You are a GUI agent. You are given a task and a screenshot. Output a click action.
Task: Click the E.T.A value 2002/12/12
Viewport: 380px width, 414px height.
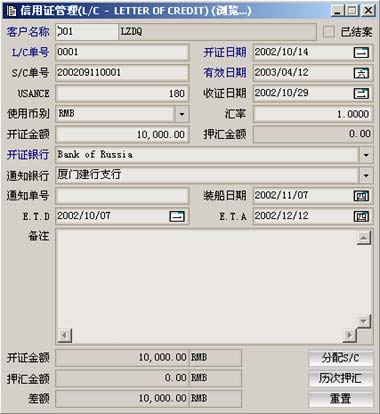click(281, 216)
